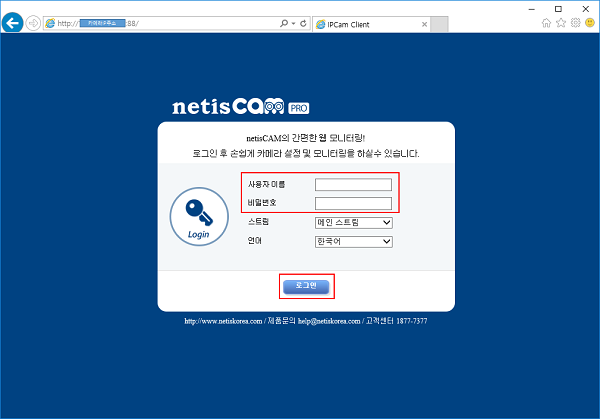Click the 비밀번호 label
This screenshot has width=600, height=419.
pos(262,203)
